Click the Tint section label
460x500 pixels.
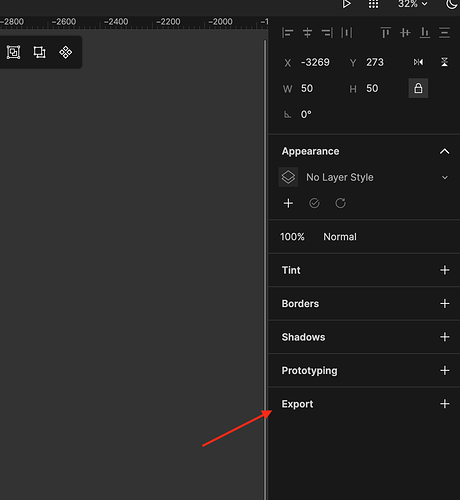(291, 270)
